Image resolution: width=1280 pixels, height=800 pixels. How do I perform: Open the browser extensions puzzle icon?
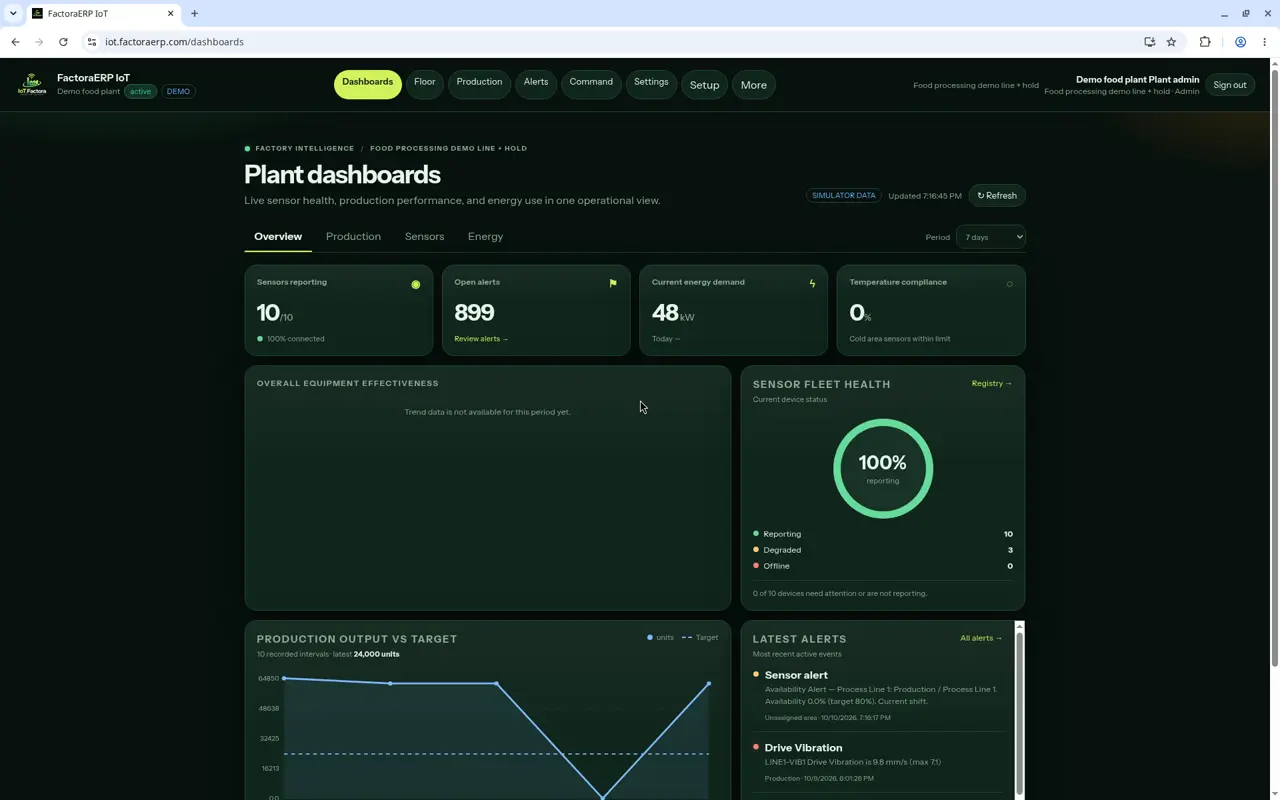(x=1205, y=42)
